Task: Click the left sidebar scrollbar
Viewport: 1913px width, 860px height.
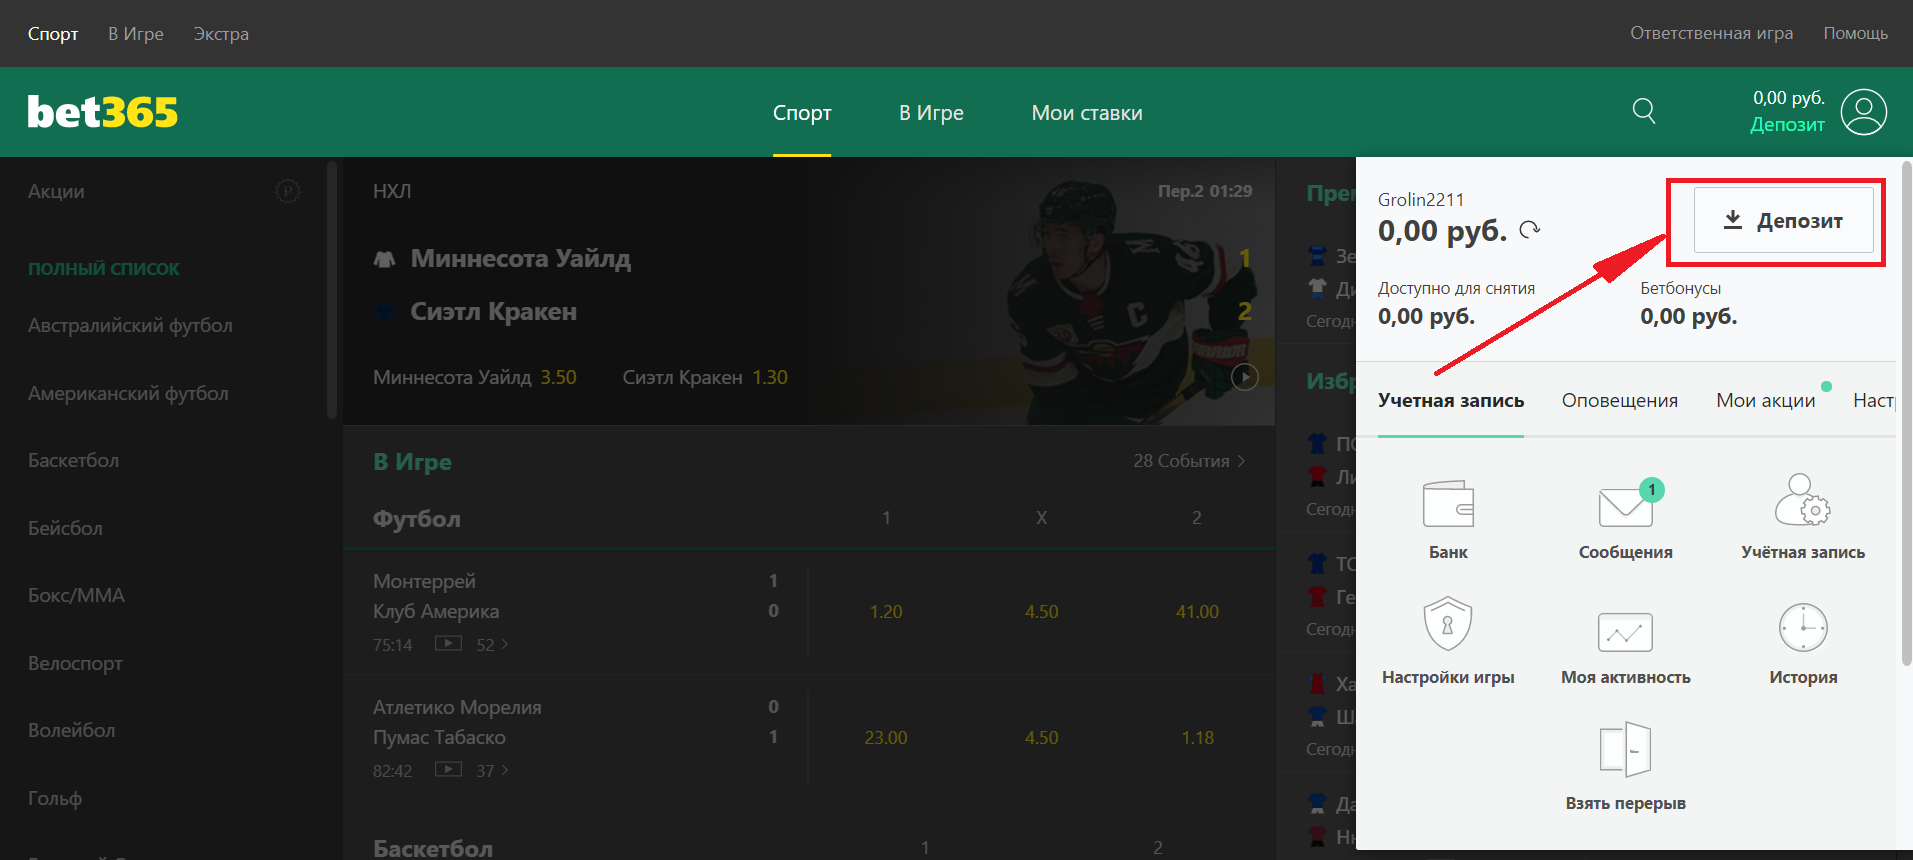Action: 332,288
